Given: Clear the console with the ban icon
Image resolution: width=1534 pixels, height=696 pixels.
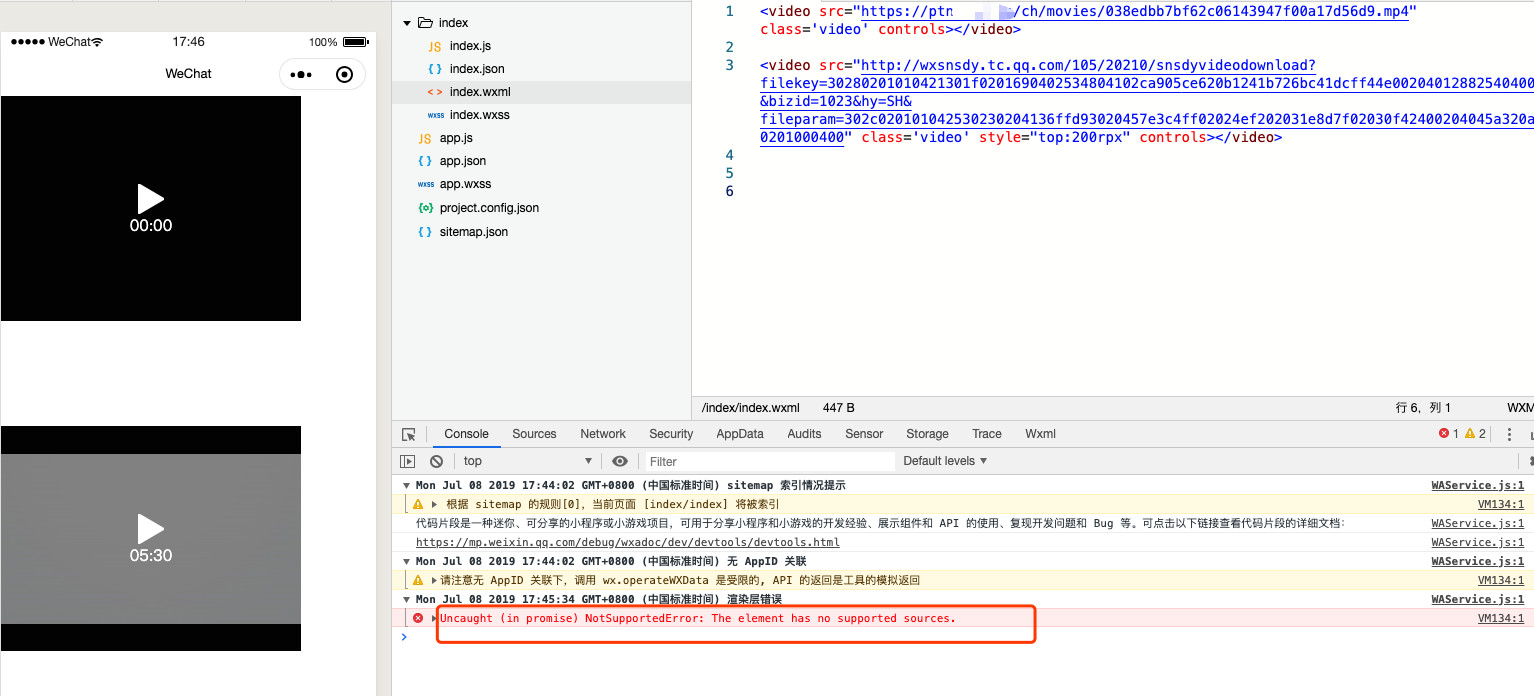Looking at the screenshot, I should [x=436, y=461].
